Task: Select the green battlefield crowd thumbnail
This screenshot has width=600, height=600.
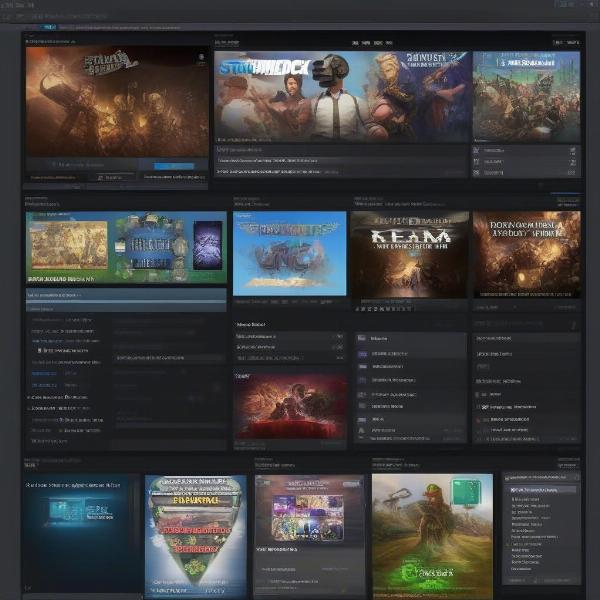Action: pos(527,97)
